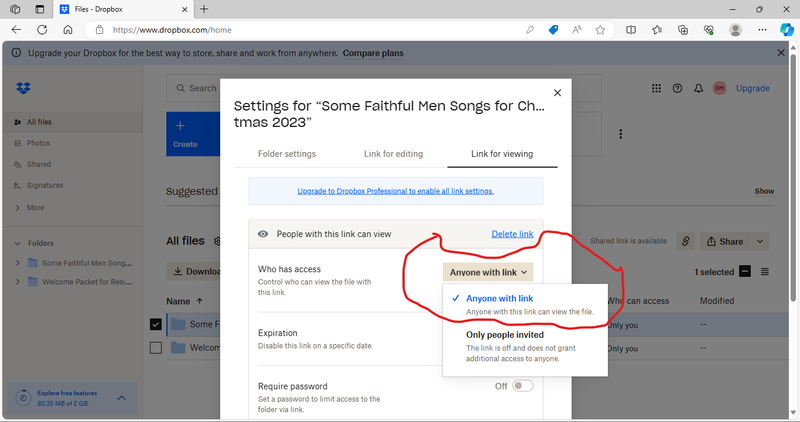Click the browser address bar

click(300, 30)
